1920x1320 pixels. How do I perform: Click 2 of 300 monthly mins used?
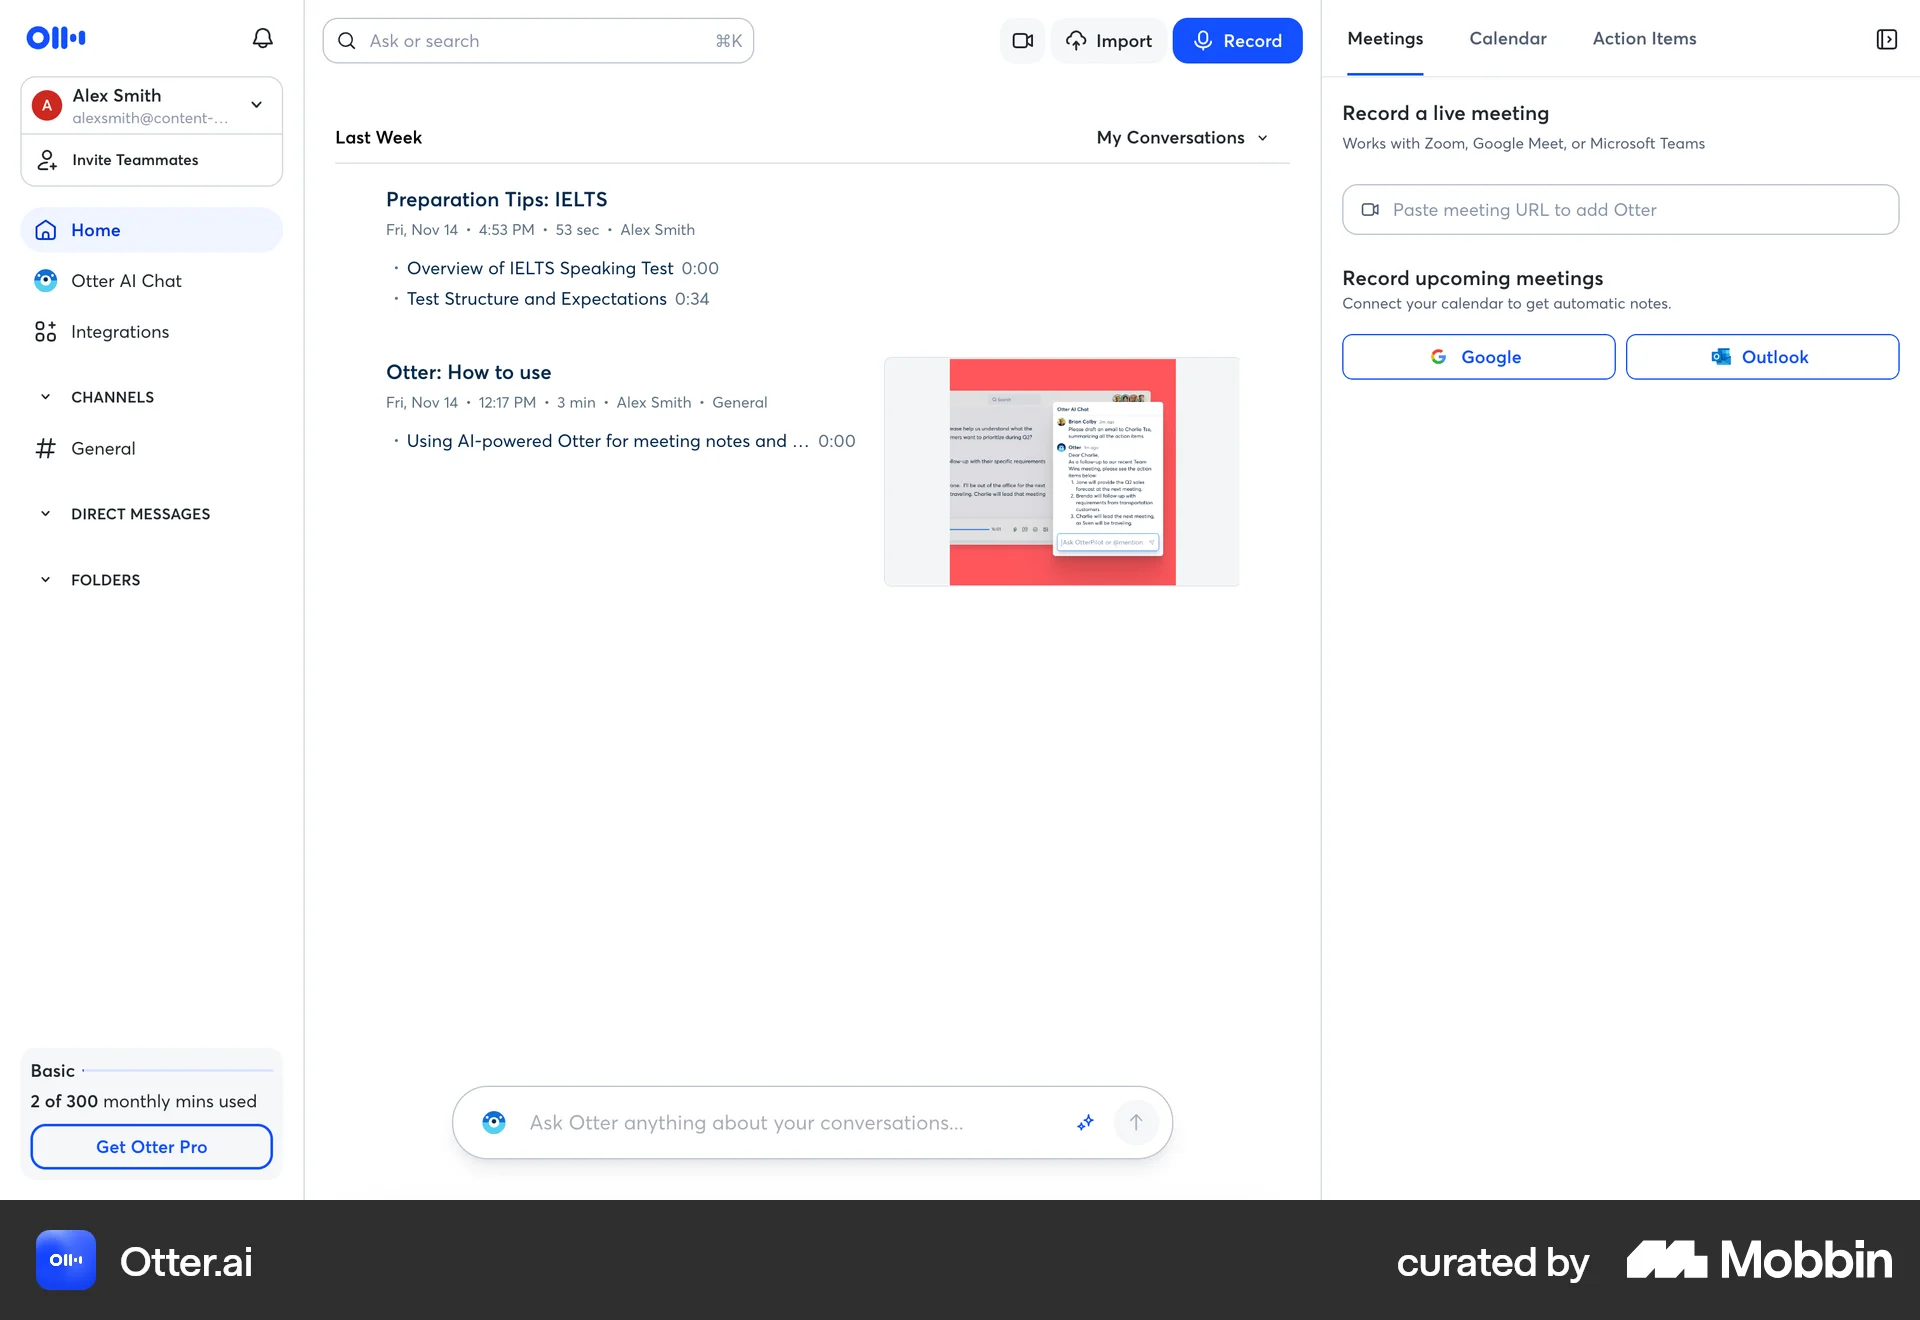coord(144,1102)
